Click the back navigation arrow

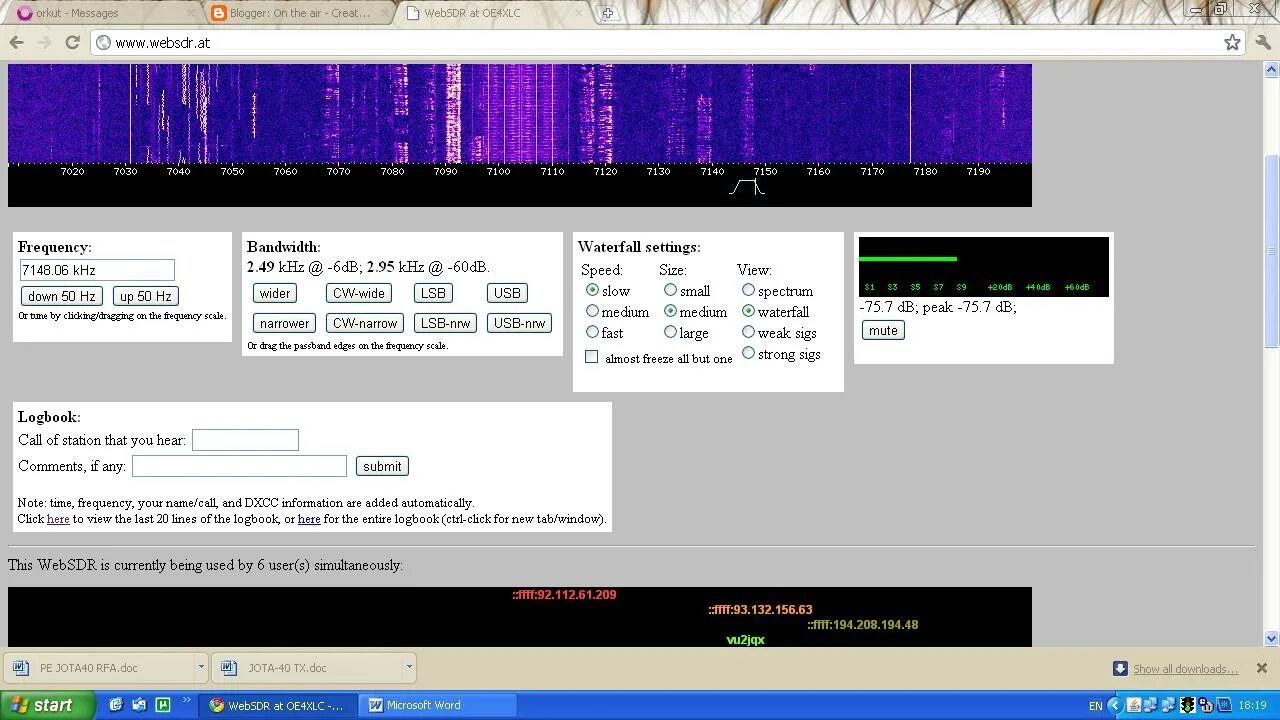pyautogui.click(x=16, y=42)
